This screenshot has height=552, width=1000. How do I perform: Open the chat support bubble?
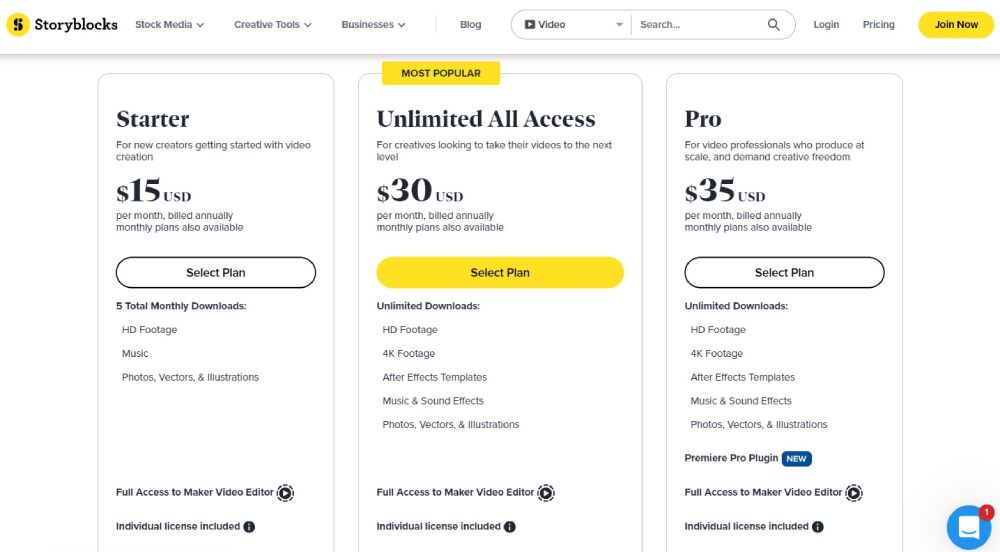click(x=968, y=526)
